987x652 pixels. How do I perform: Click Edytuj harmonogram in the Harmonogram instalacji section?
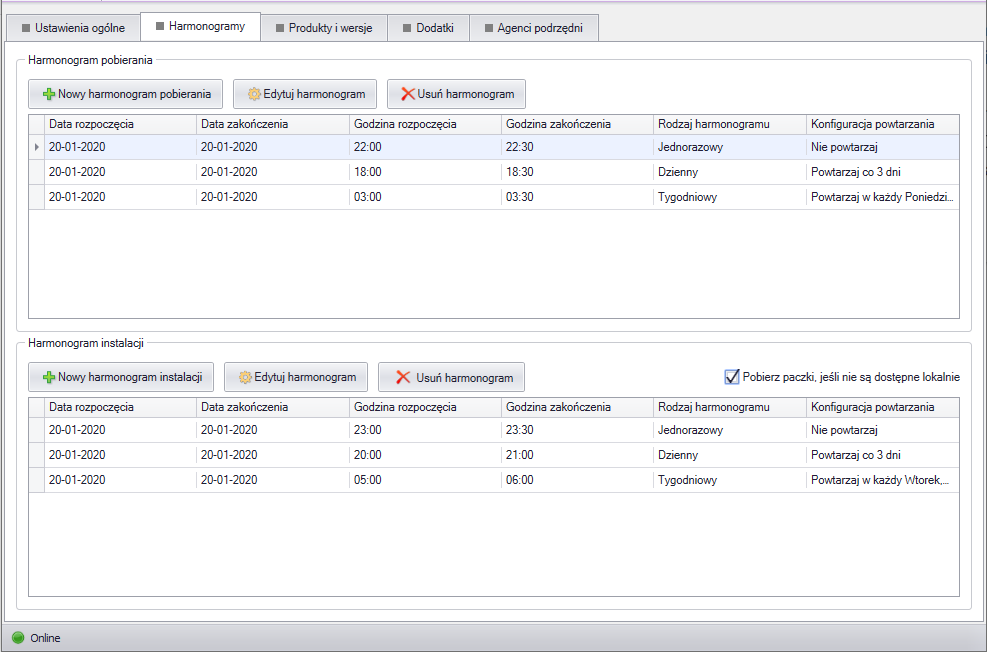point(296,378)
